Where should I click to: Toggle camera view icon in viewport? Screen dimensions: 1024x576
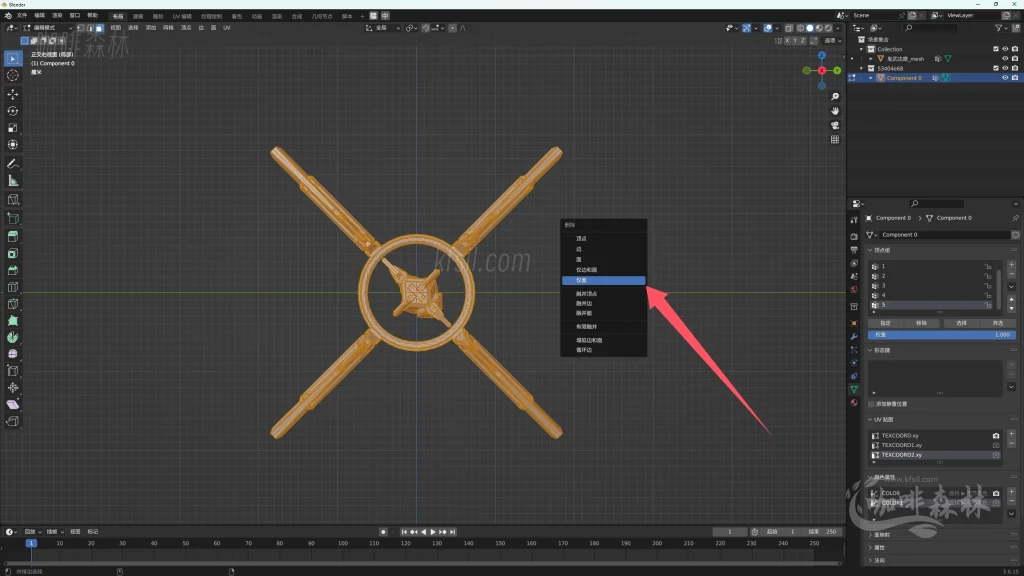coord(835,125)
